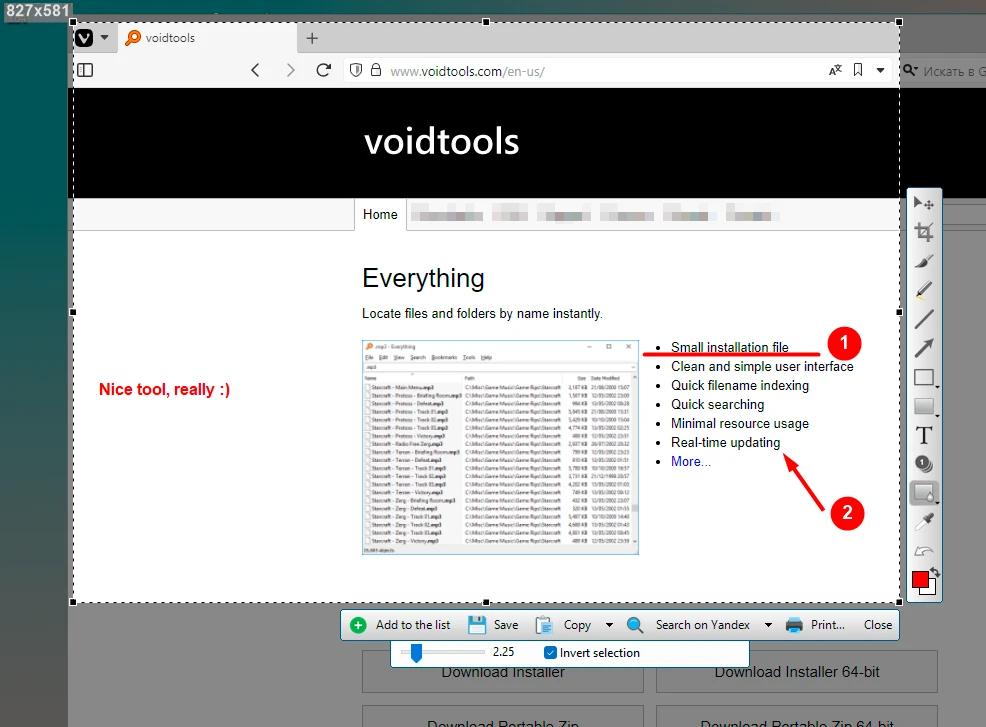The image size is (986, 727).
Task: Click the Everything heading text
Action: (423, 278)
